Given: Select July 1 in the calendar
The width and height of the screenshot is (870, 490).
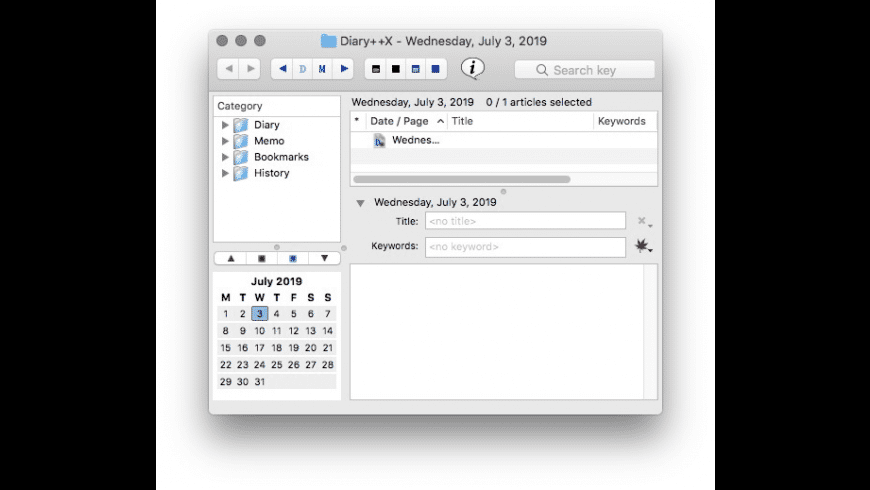Looking at the screenshot, I should pyautogui.click(x=225, y=314).
